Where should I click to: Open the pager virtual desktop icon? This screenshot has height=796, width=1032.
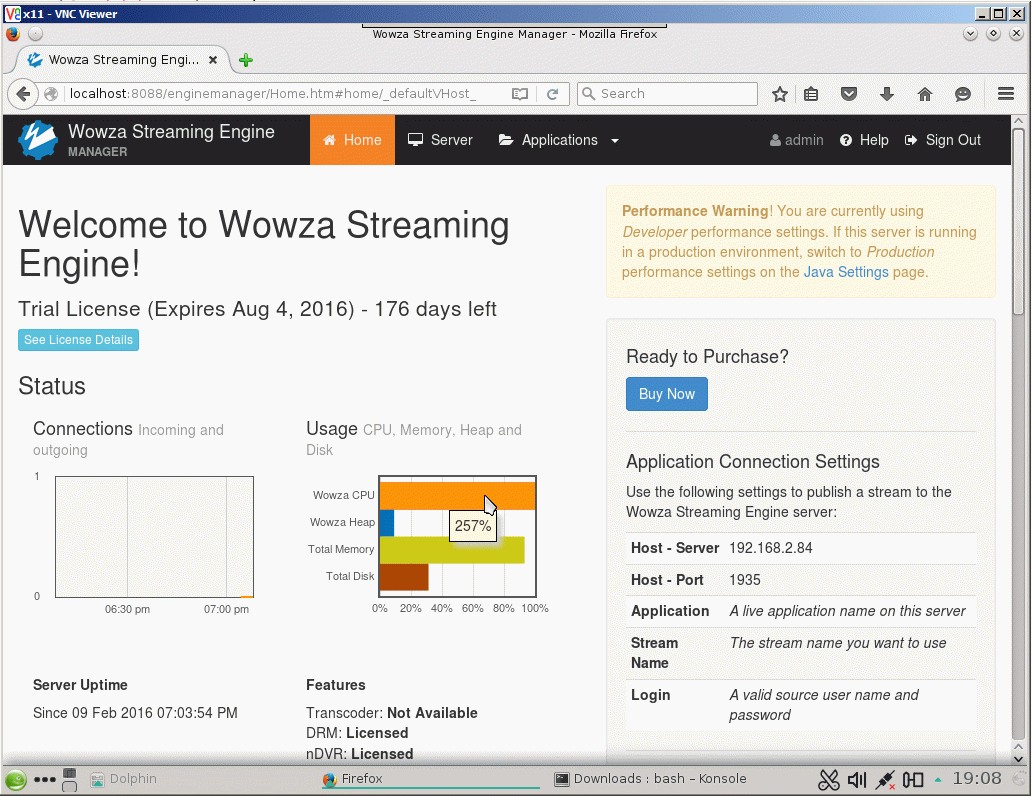(x=69, y=780)
